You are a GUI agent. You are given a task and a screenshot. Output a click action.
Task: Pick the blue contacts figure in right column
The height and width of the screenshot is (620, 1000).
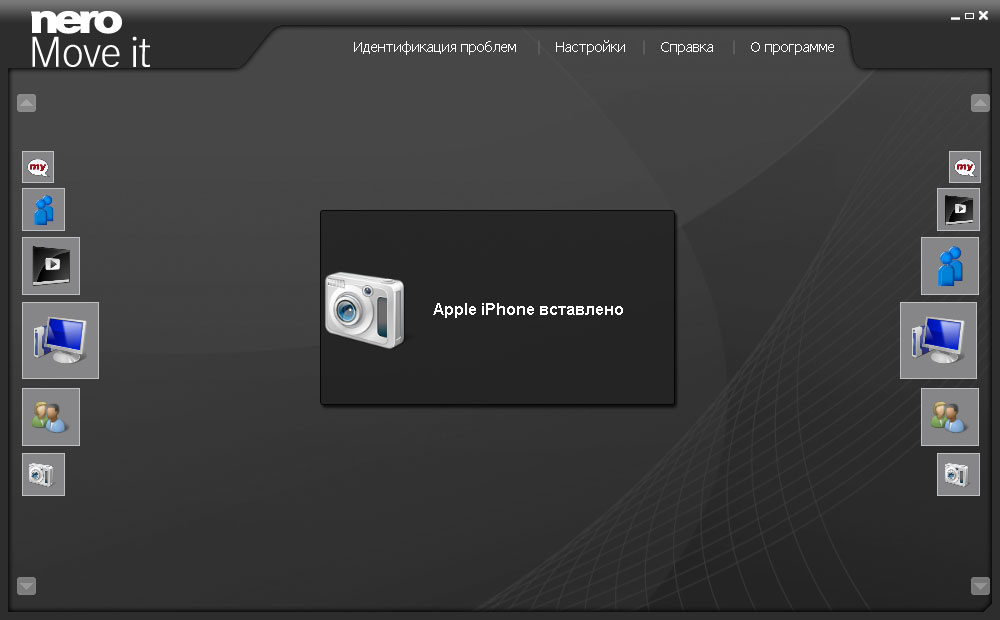coord(950,266)
